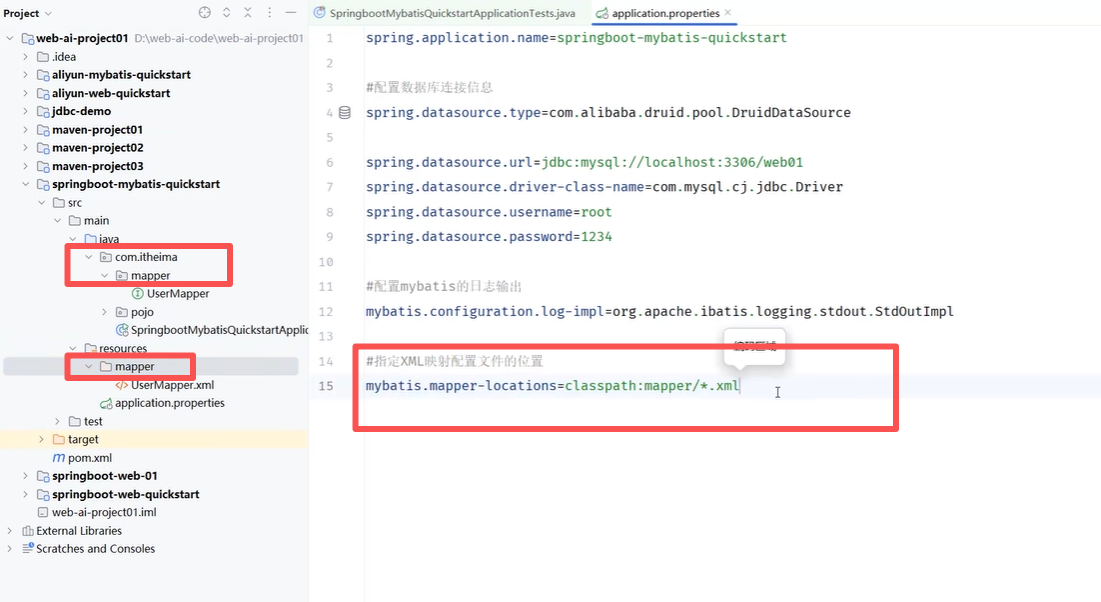The image size is (1101, 602).
Task: Select SpringbootMybatisQuickstartApplication class icon
Action: pos(121,330)
